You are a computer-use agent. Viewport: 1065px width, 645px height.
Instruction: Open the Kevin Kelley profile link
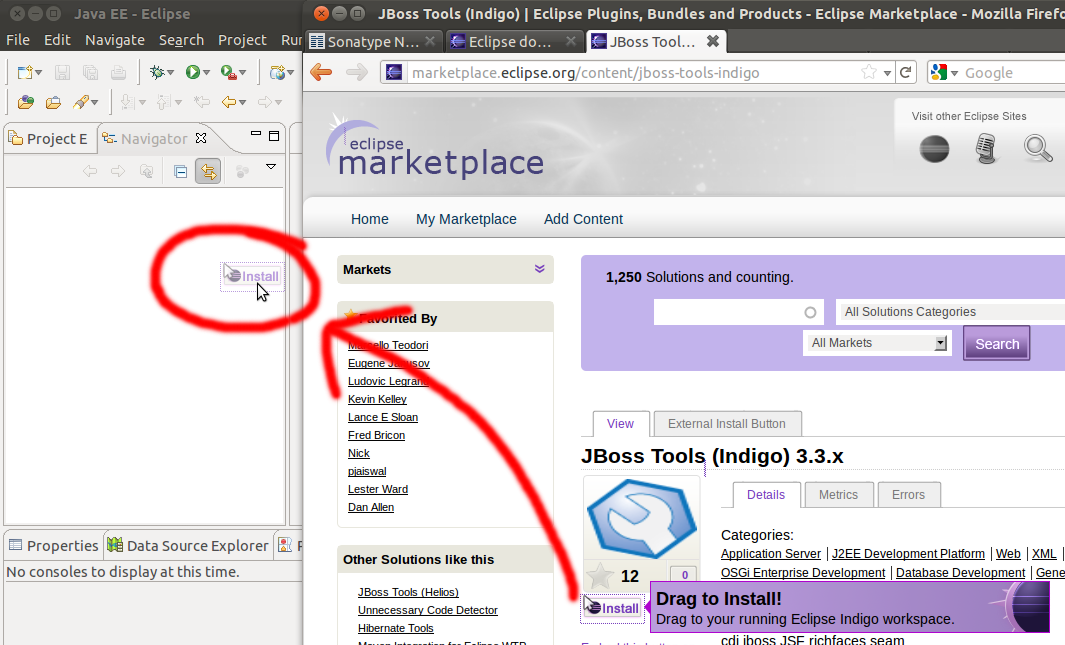pyautogui.click(x=377, y=399)
